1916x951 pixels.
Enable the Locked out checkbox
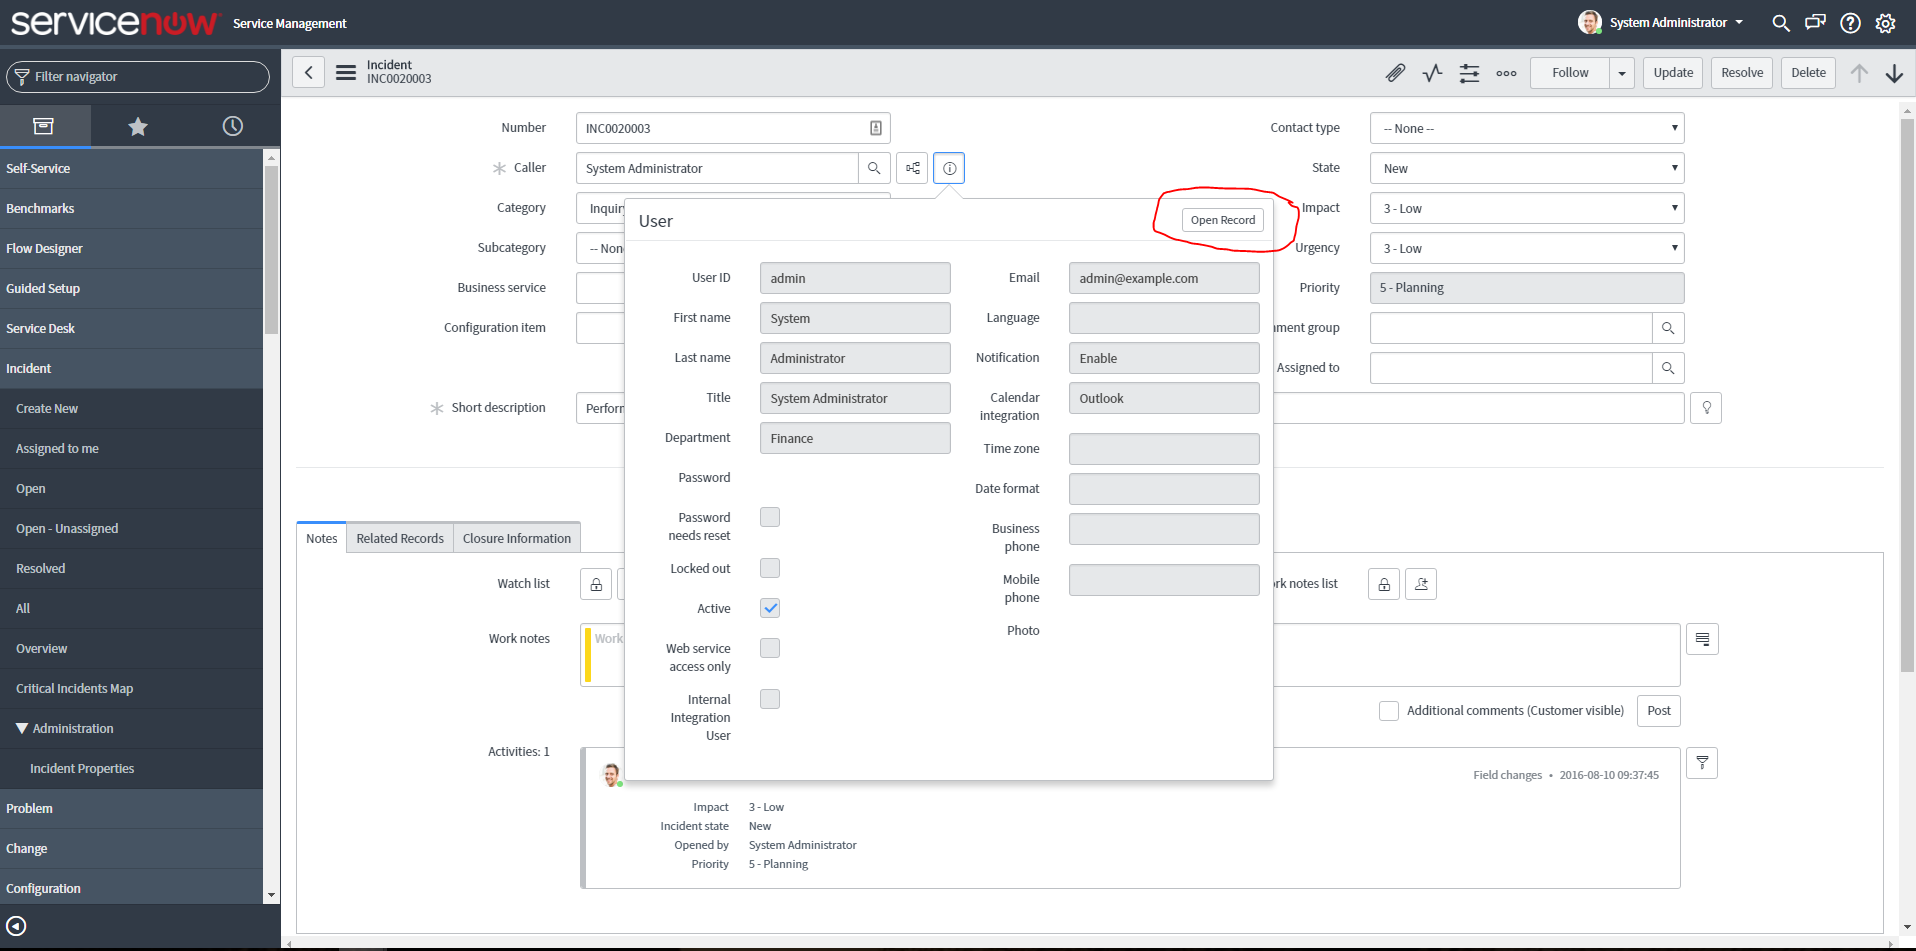tap(769, 567)
